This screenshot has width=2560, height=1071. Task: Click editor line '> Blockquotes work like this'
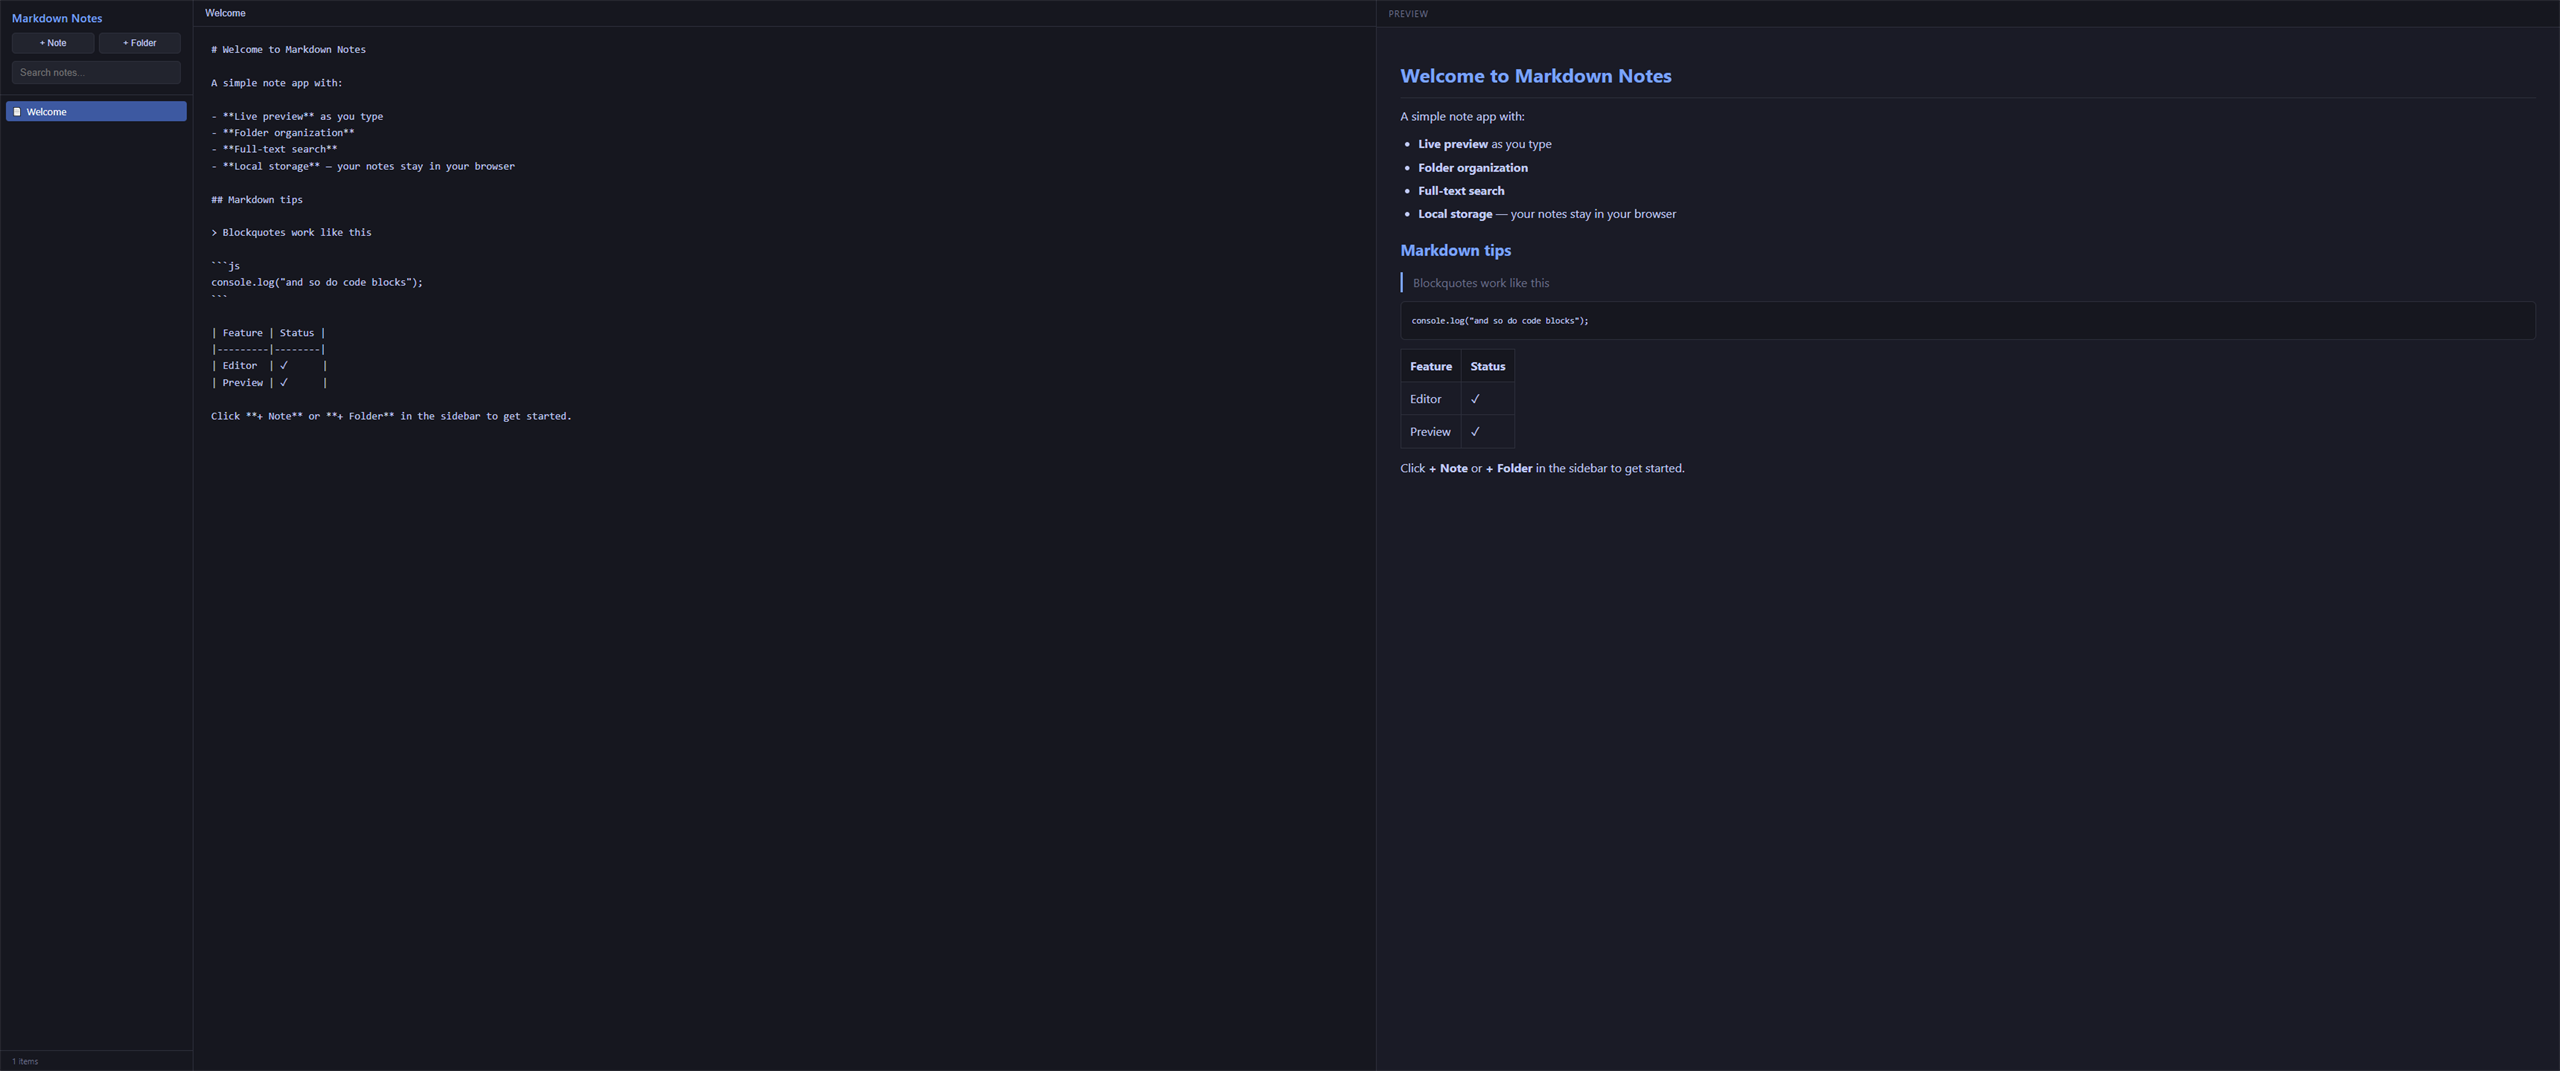point(291,232)
